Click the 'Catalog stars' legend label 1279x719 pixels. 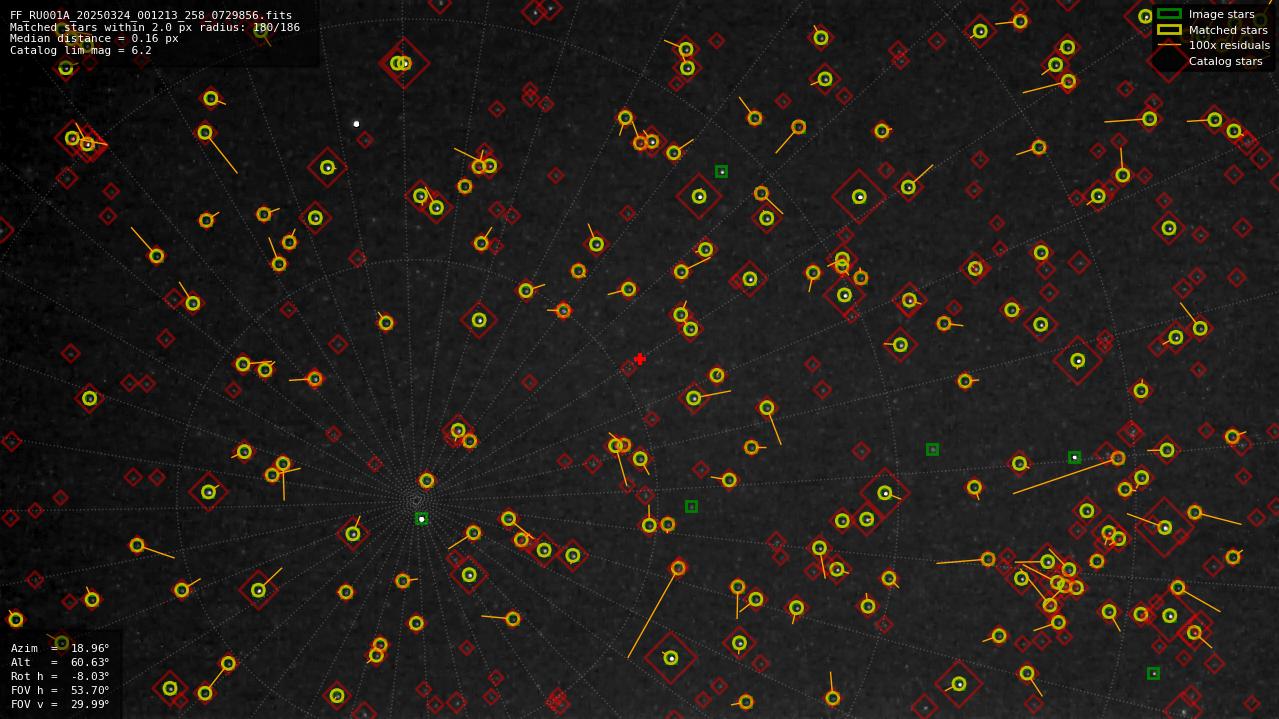[x=1225, y=61]
